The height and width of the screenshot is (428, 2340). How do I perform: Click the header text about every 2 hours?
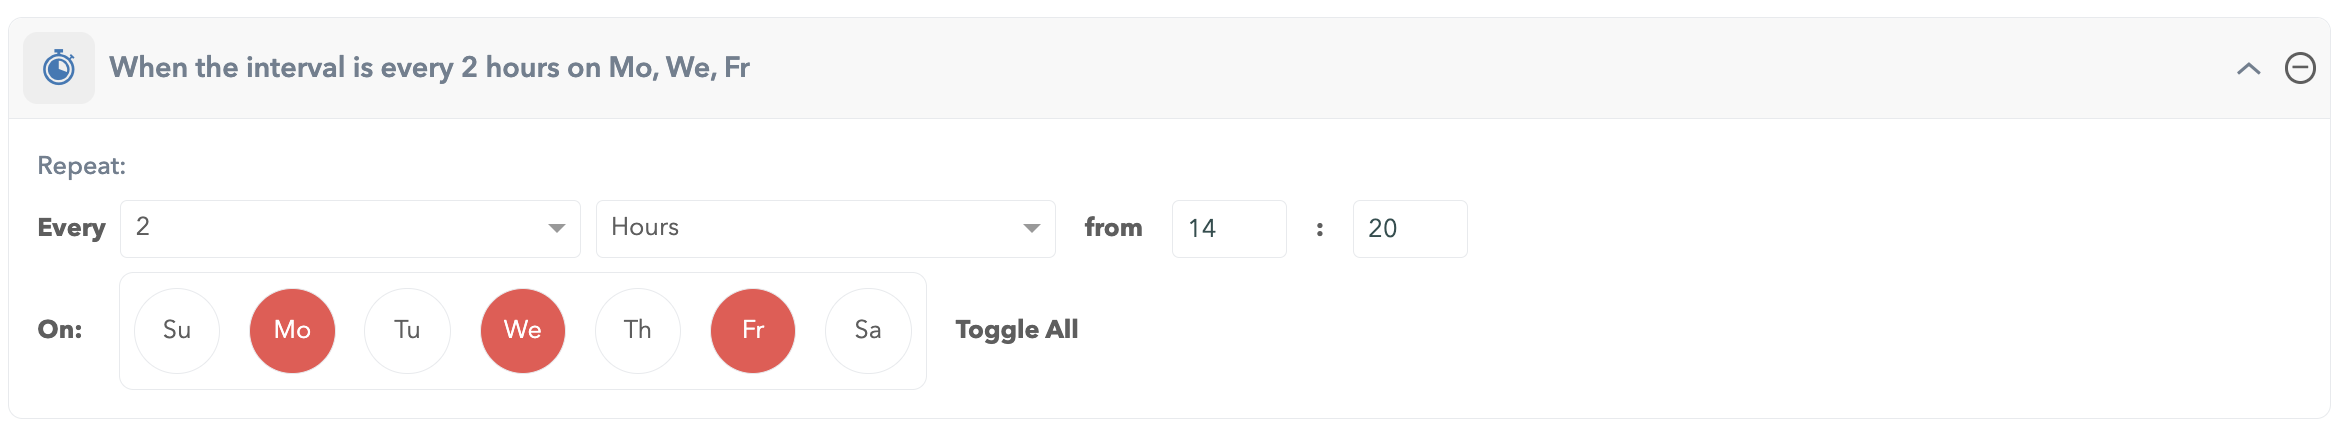click(x=429, y=67)
